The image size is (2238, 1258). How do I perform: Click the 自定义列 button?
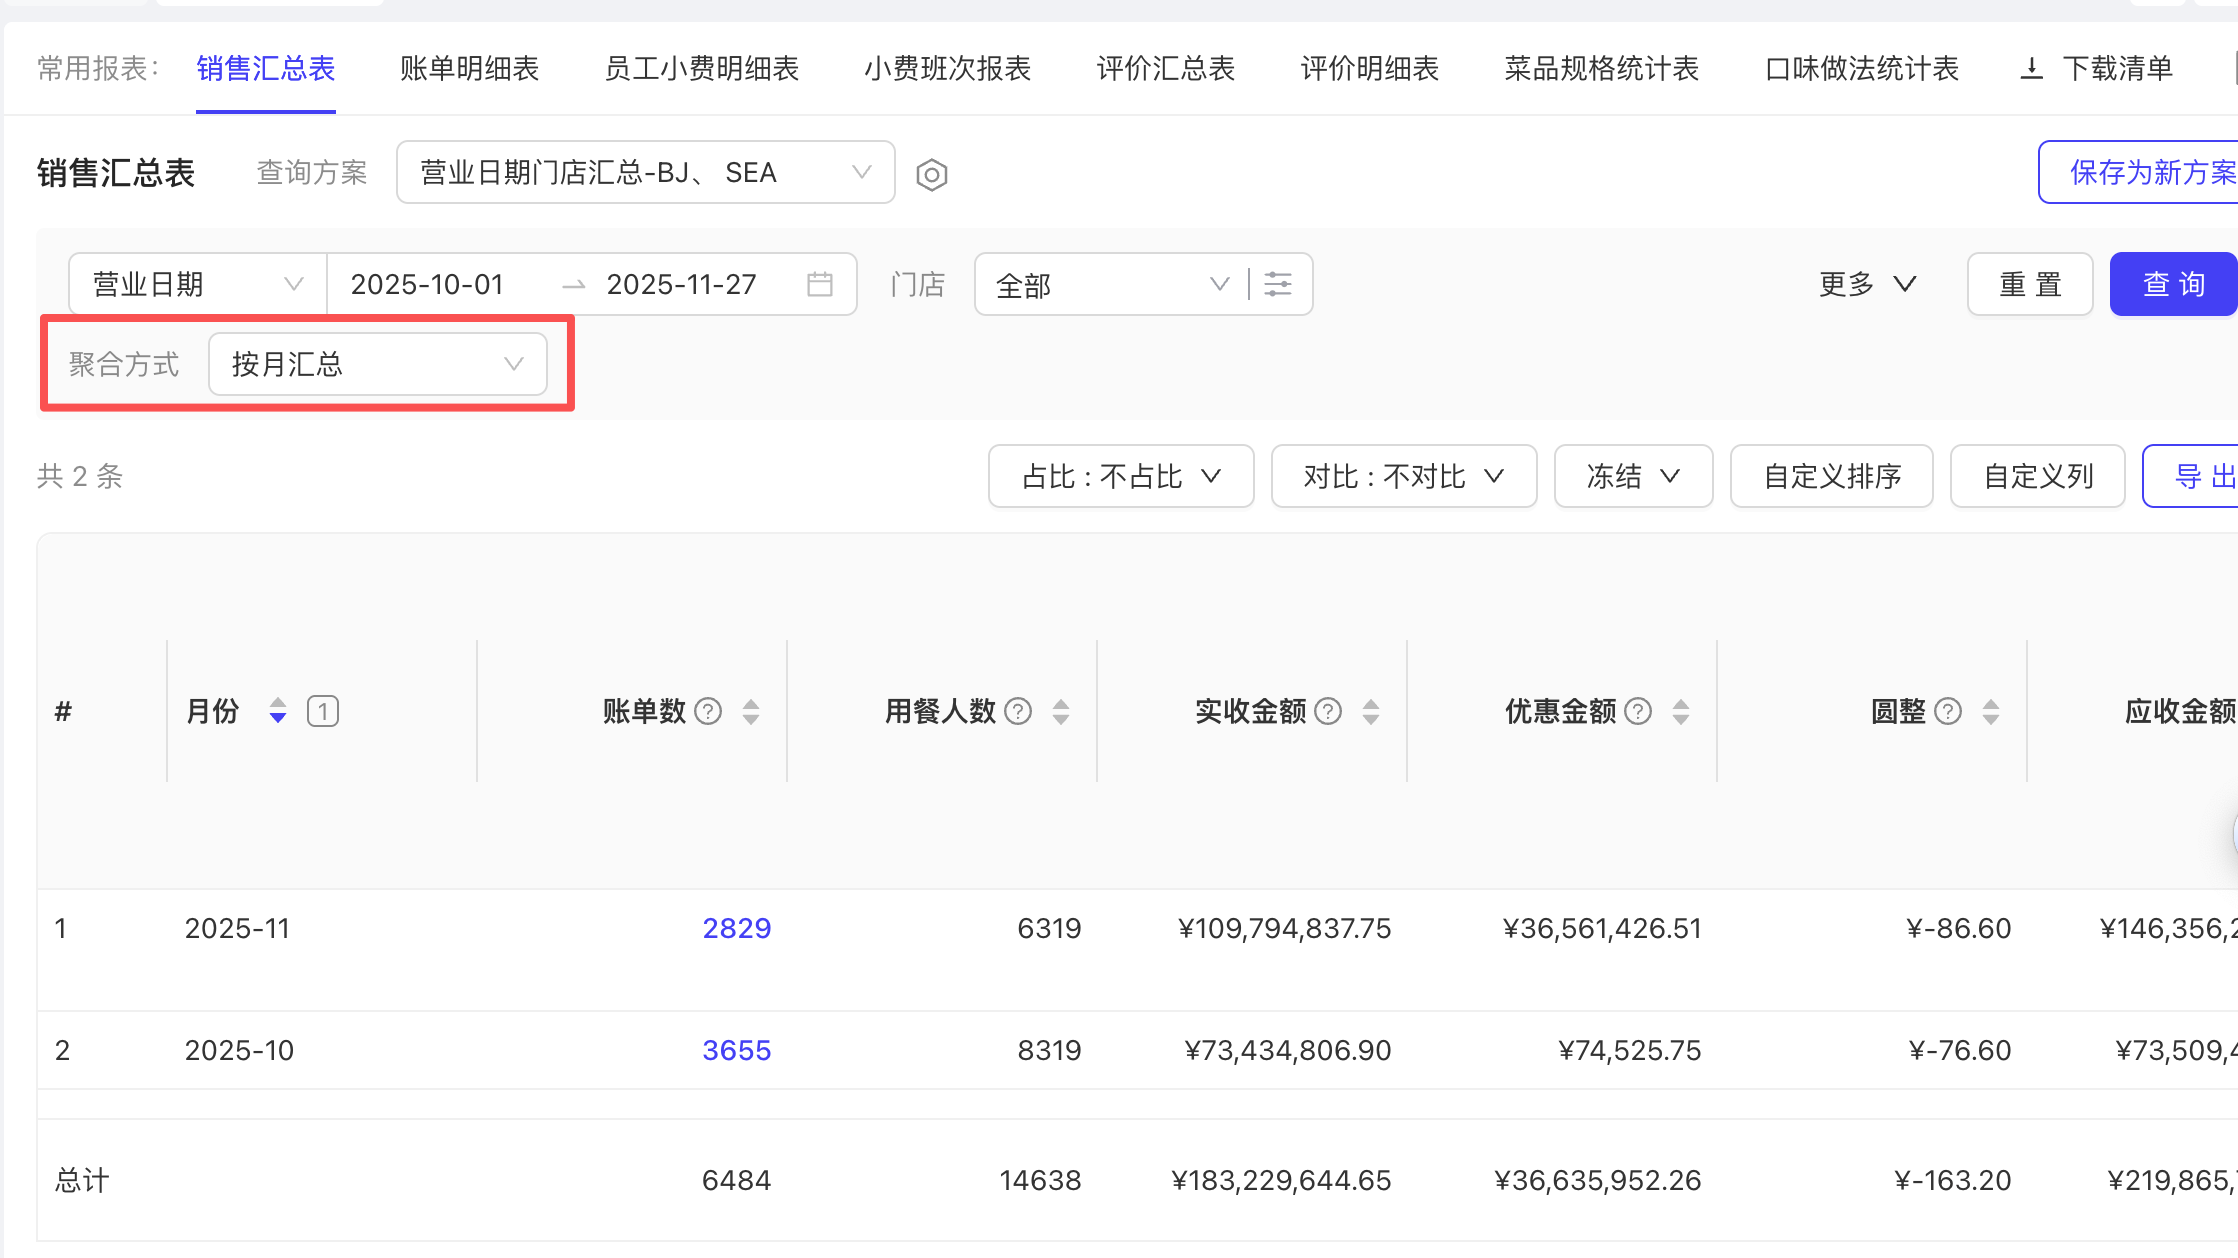(x=2037, y=476)
